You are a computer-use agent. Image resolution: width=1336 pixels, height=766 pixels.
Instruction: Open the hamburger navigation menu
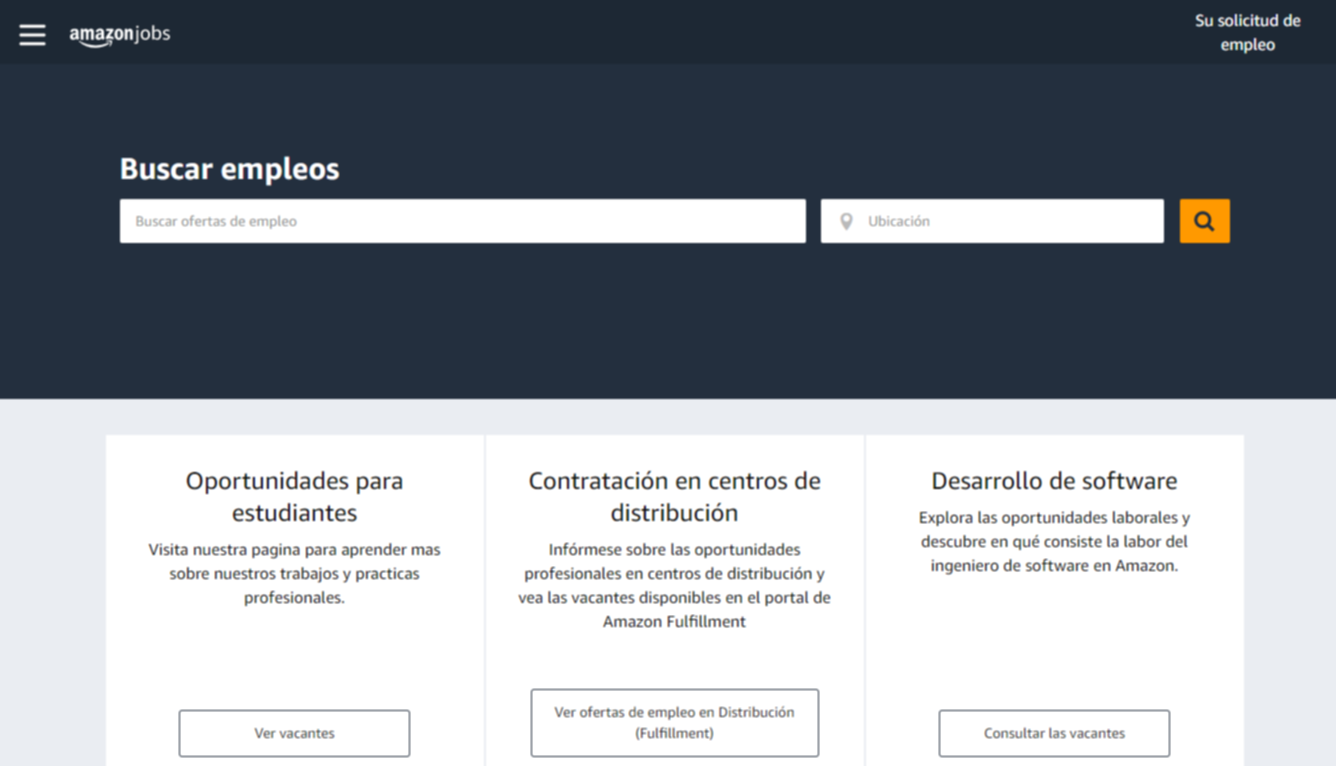(x=32, y=34)
